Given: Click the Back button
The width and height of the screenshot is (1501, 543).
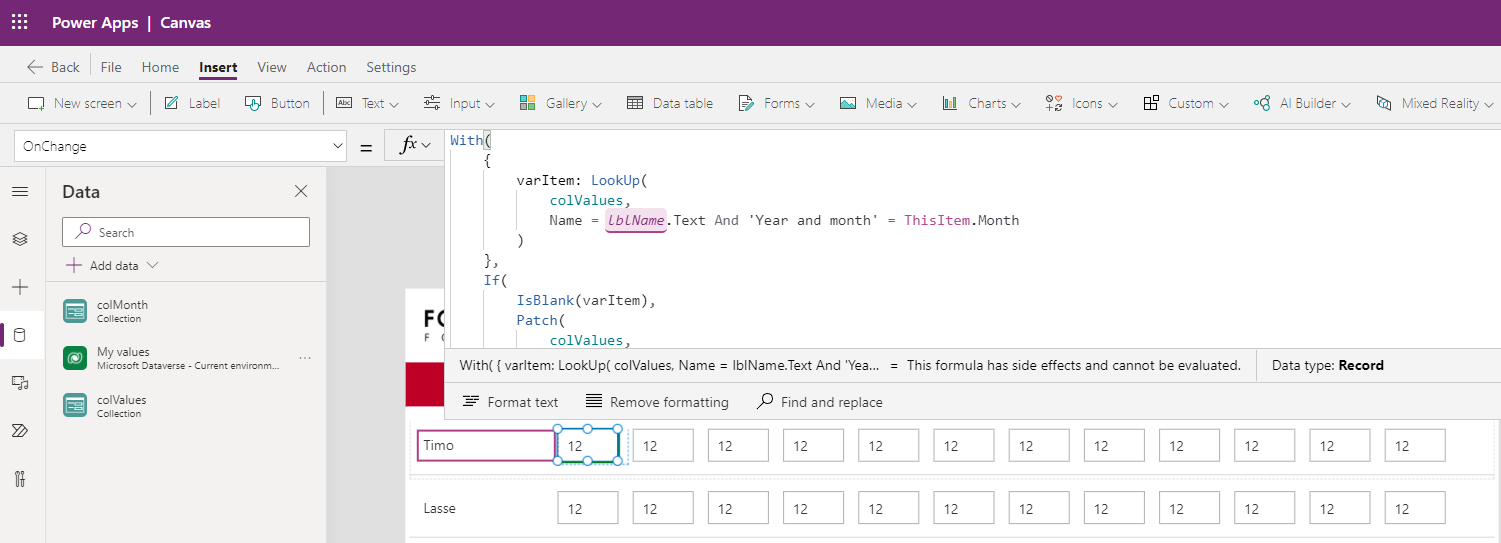Looking at the screenshot, I should (x=53, y=67).
